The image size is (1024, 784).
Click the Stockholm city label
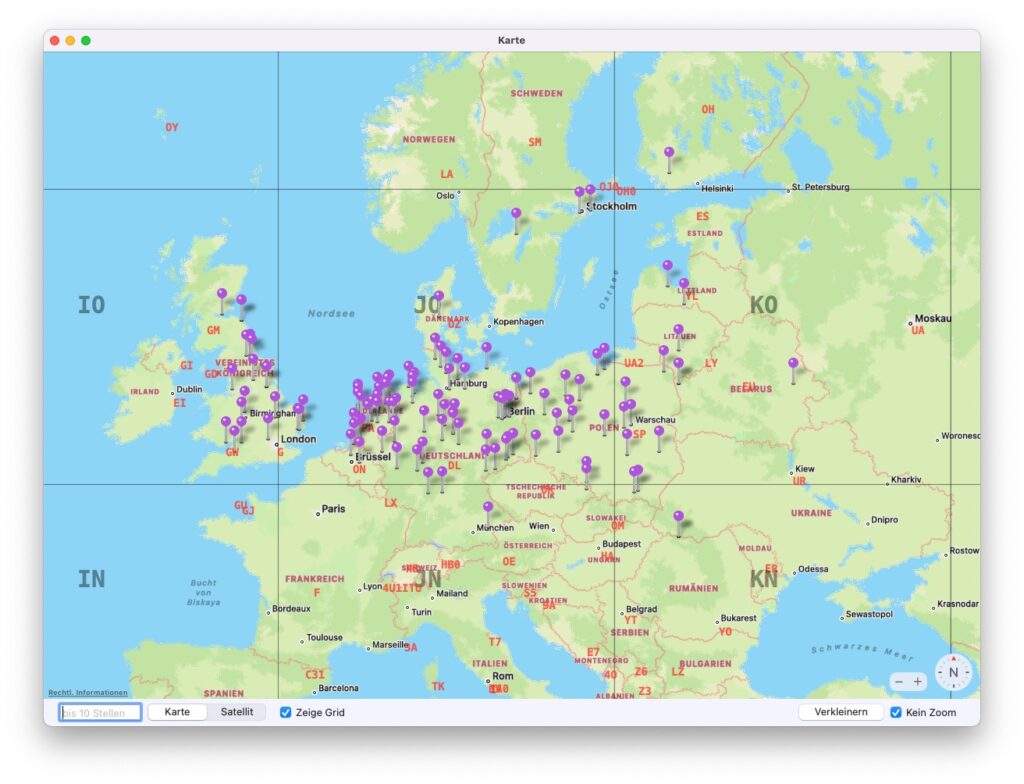tap(611, 206)
